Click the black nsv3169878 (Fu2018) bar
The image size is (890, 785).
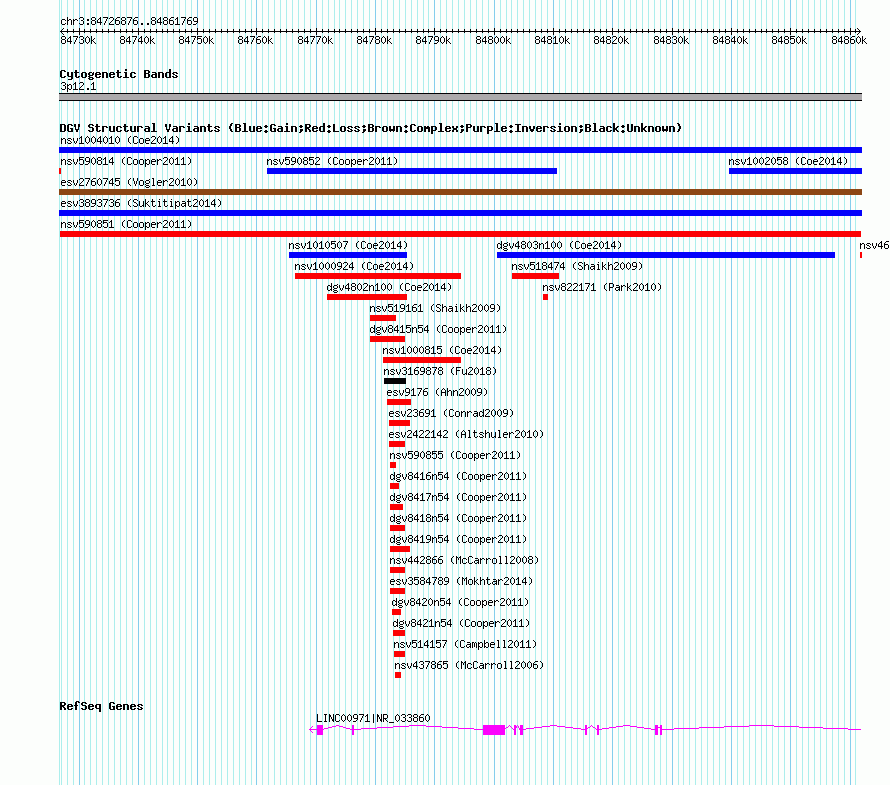[x=394, y=381]
